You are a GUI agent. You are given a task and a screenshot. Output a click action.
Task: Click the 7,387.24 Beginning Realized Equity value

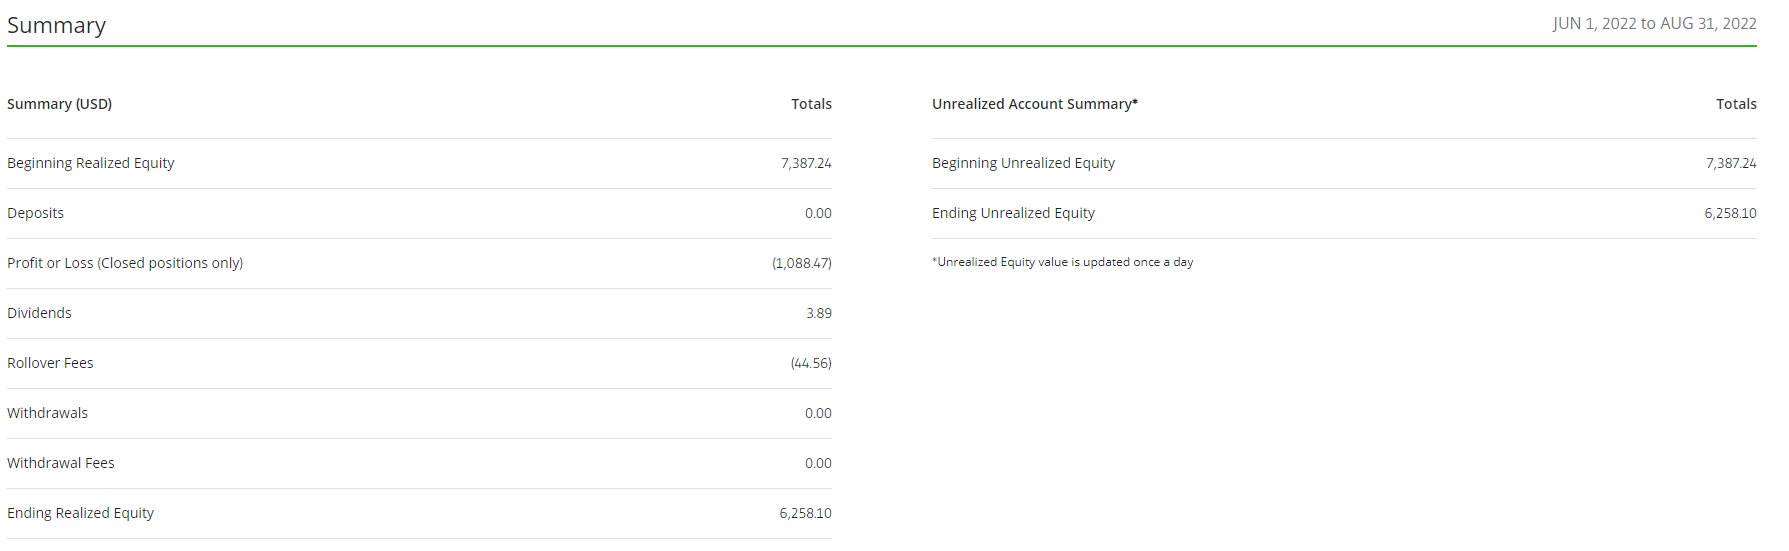[805, 163]
